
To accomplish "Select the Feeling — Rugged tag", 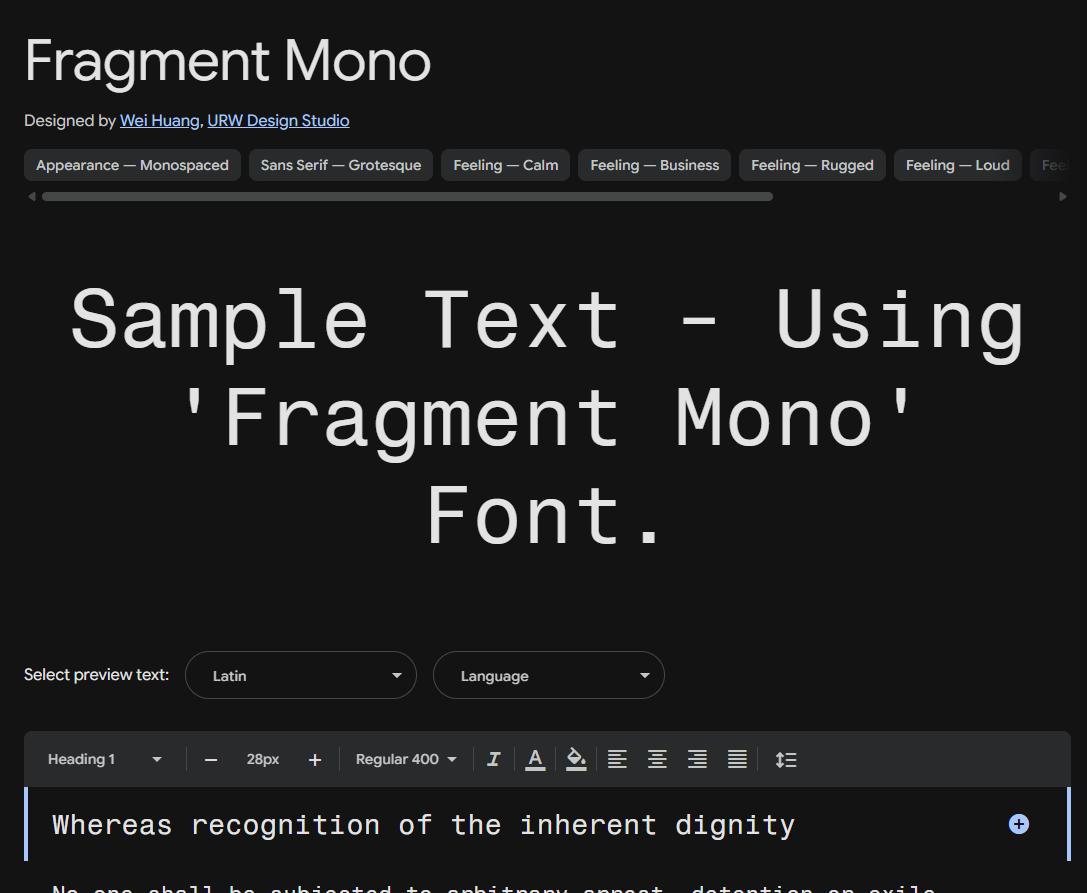I will 812,165.
